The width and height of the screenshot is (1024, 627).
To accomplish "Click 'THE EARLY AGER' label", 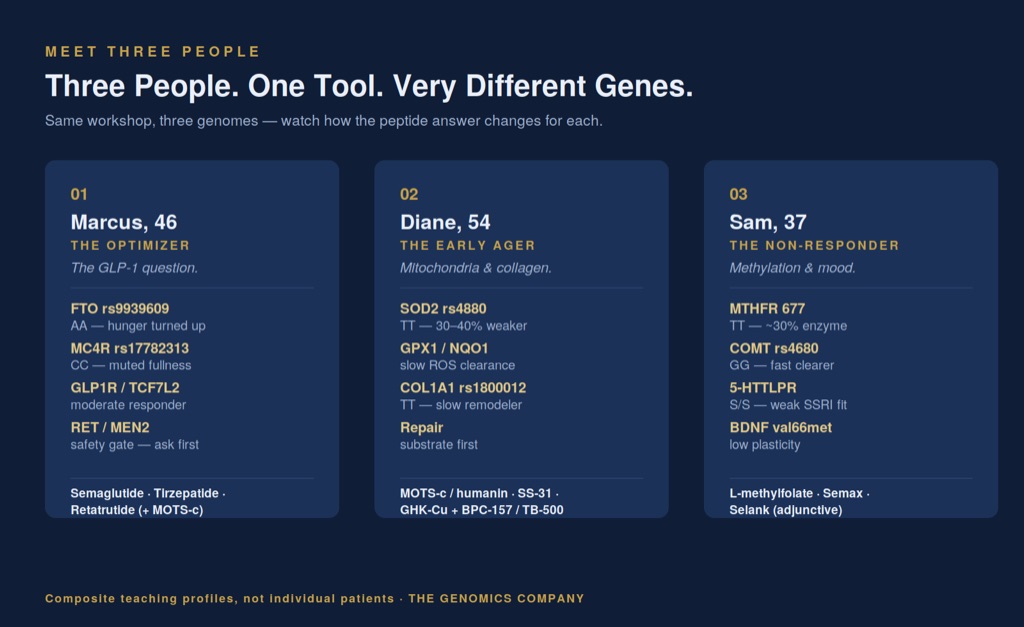I will click(x=468, y=246).
